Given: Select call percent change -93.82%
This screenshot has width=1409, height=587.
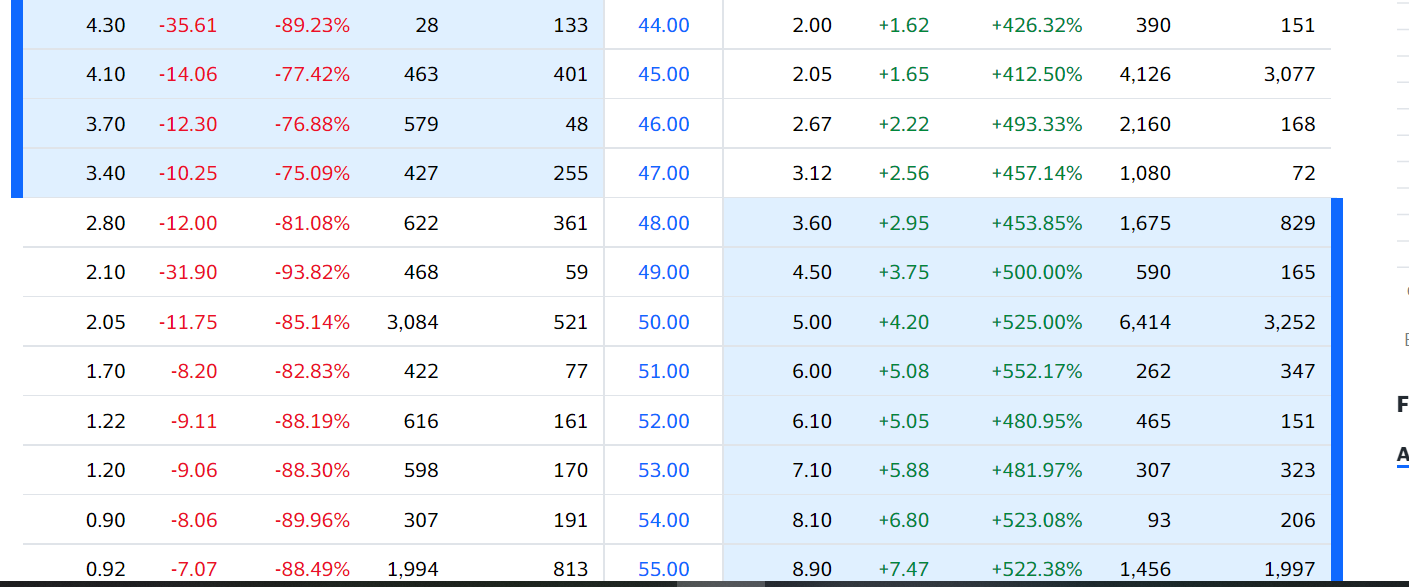Looking at the screenshot, I should pos(312,272).
